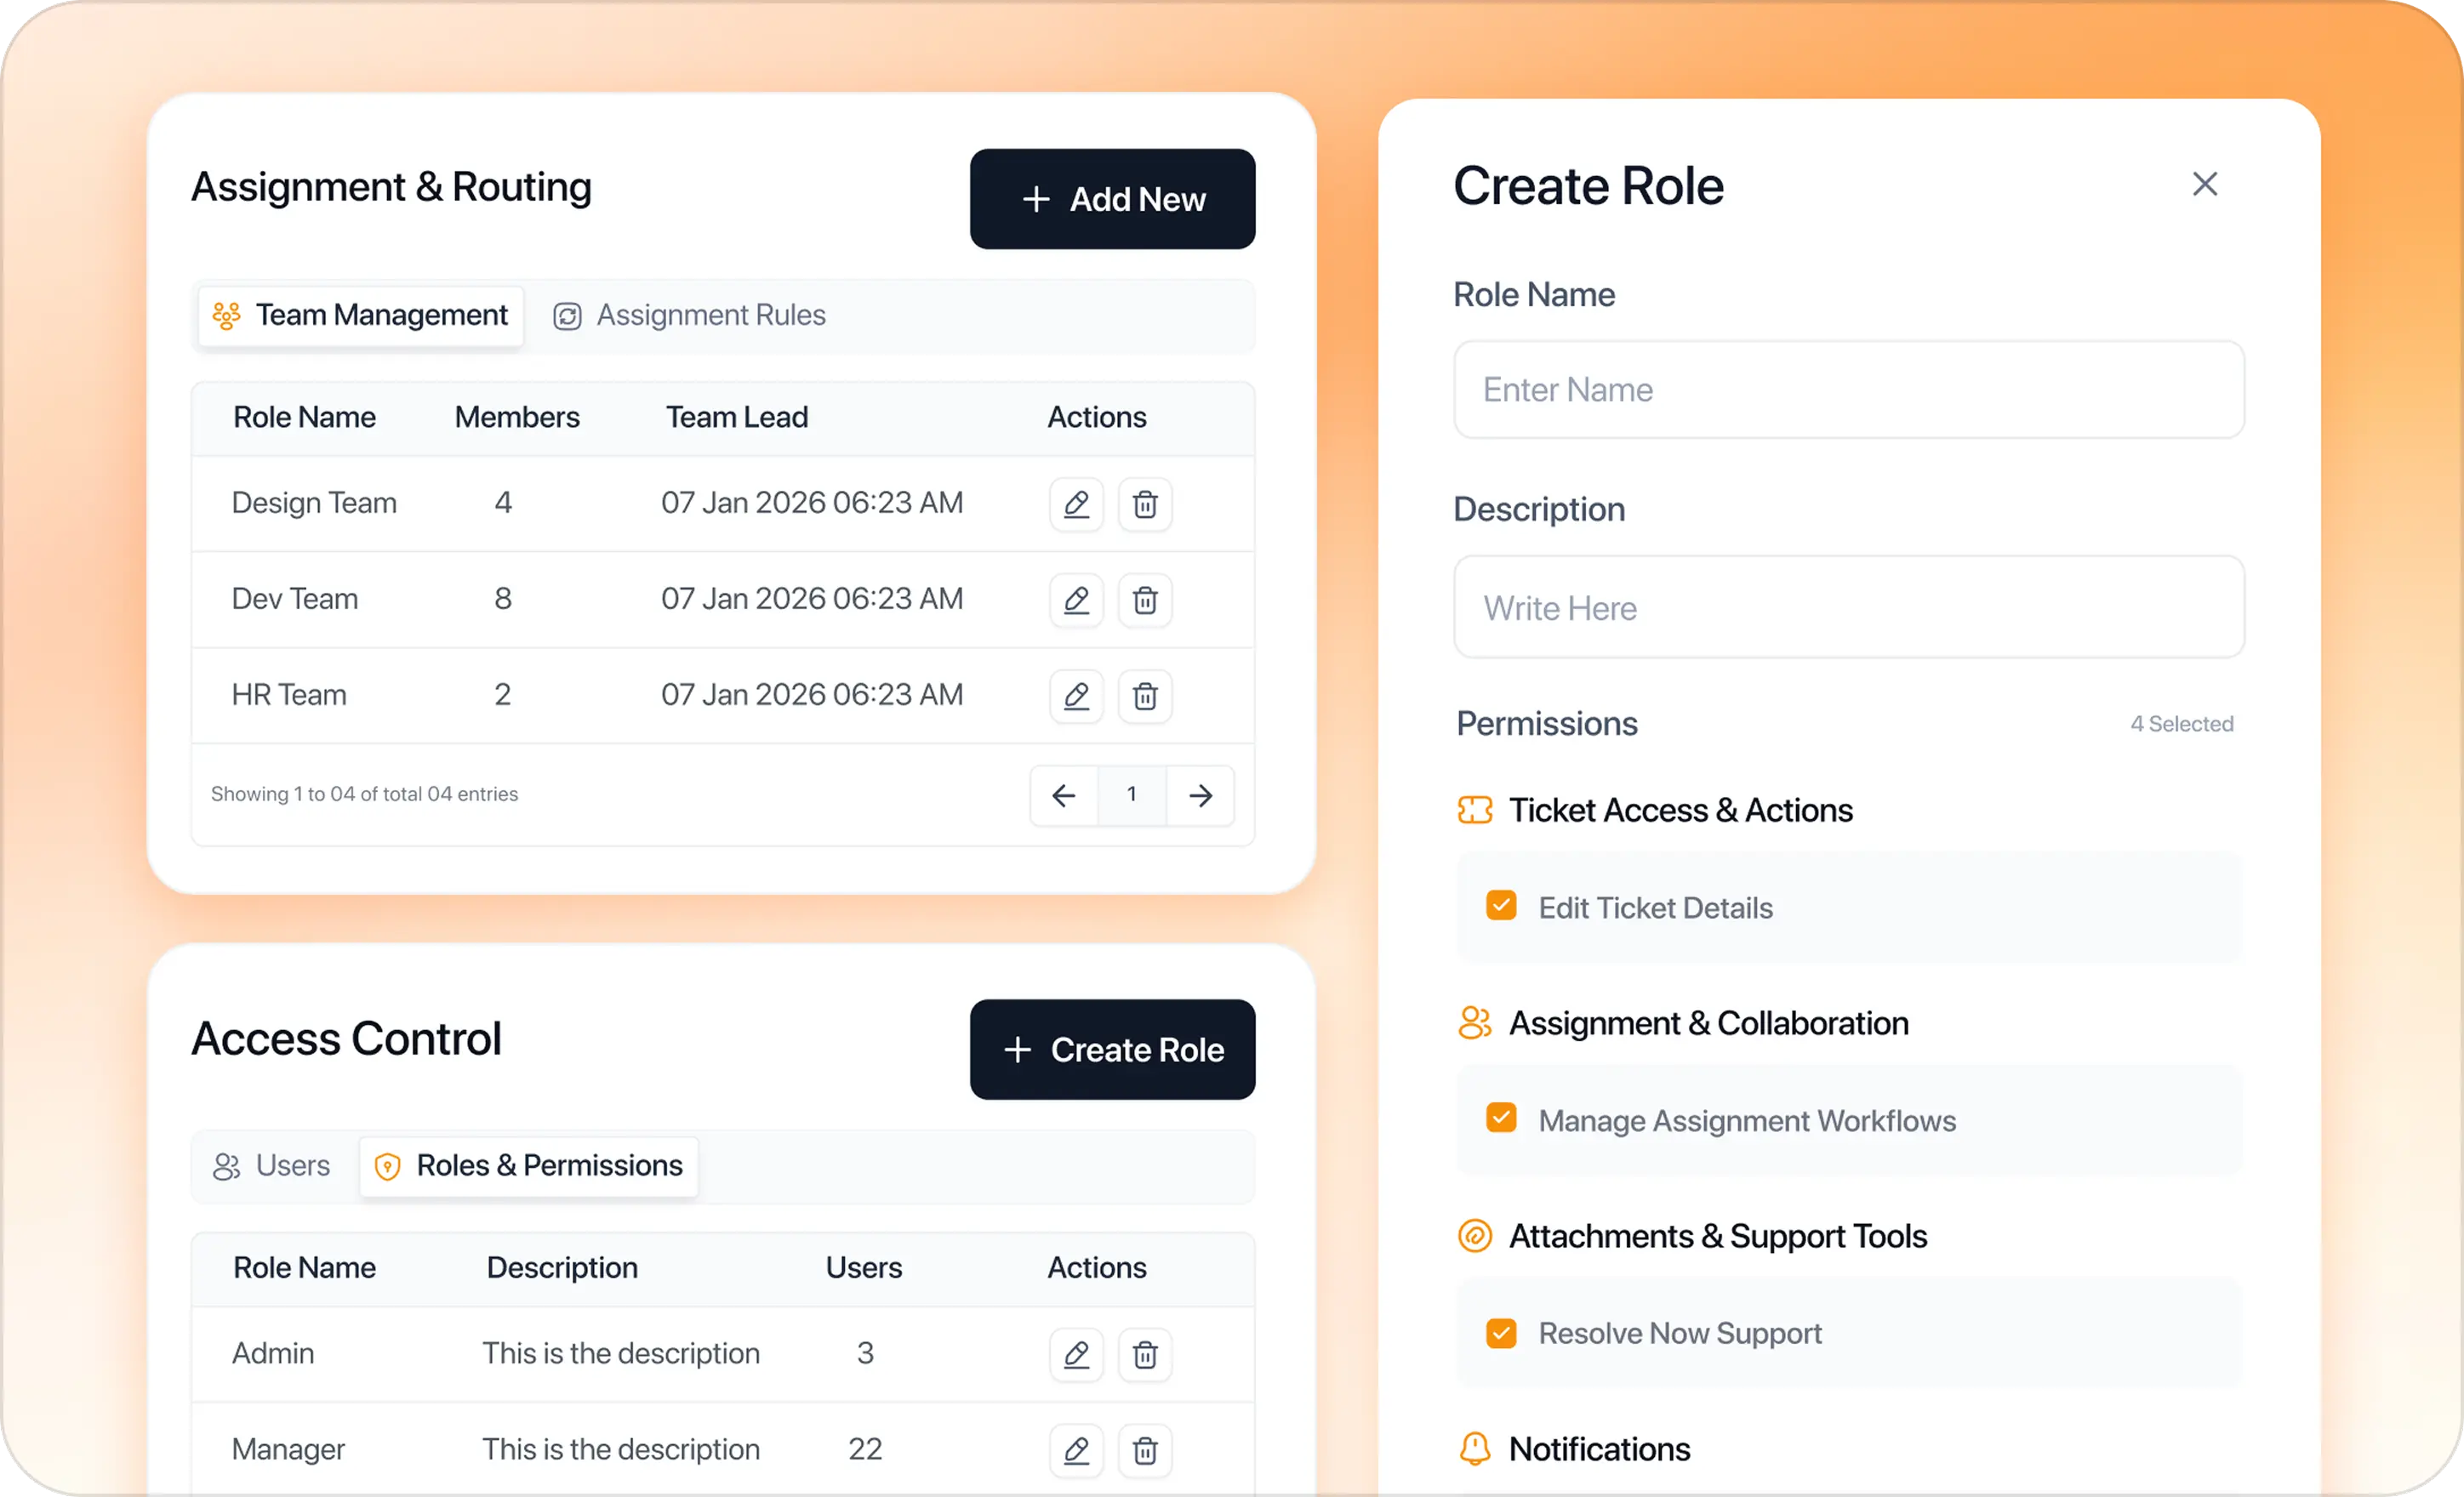Click the 4 Selected permissions count
This screenshot has height=1497, width=2464.
2181,724
